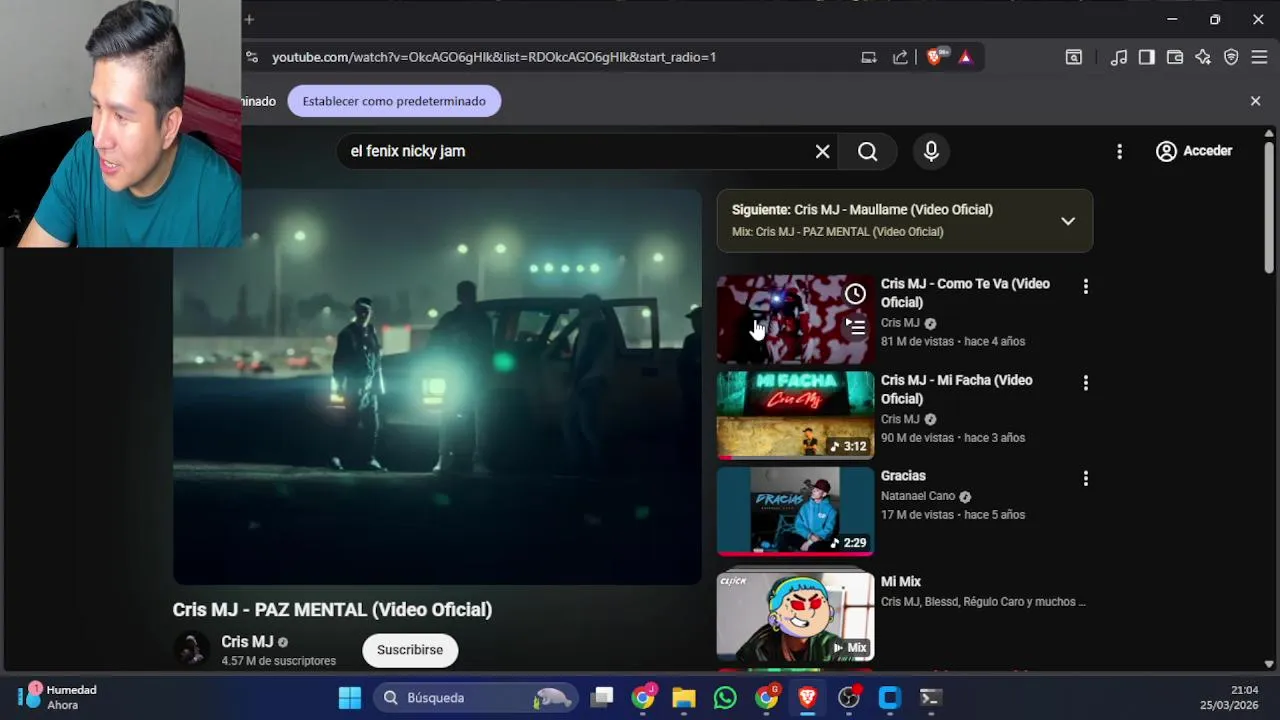This screenshot has height=720, width=1280.
Task: Share this page via address bar icon
Action: coord(900,57)
